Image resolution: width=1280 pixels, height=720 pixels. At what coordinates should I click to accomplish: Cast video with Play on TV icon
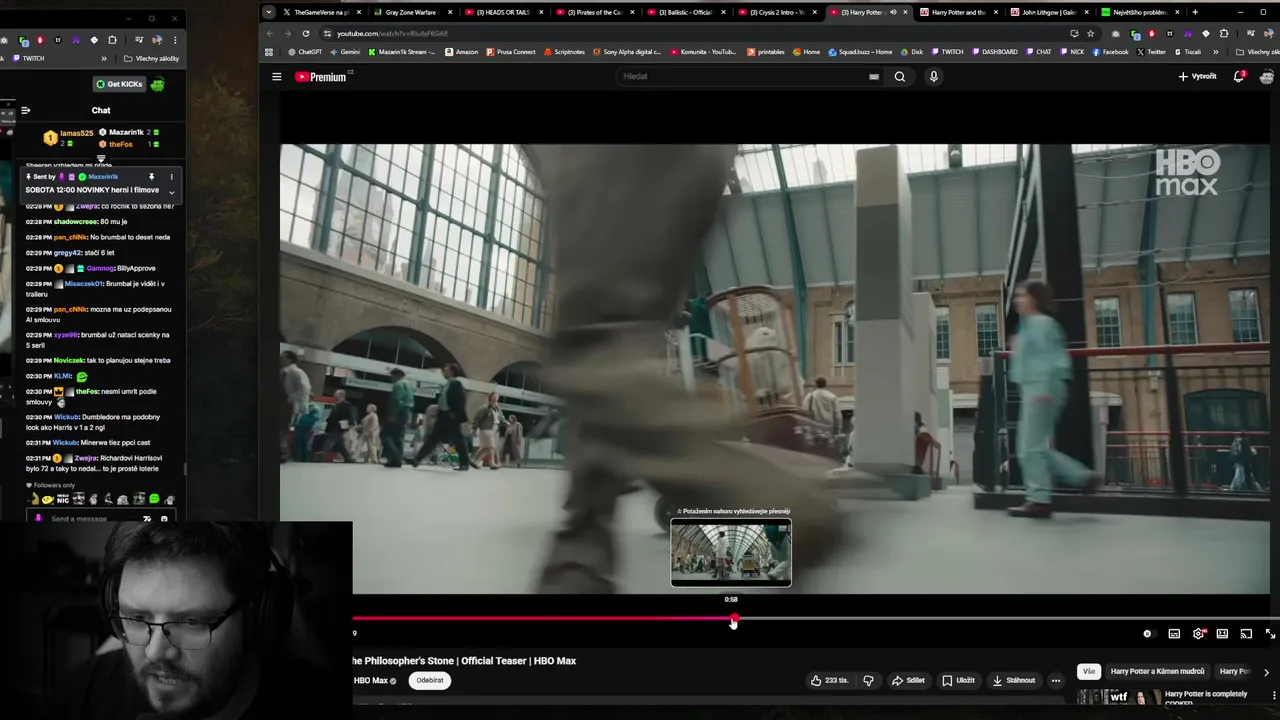tap(1246, 633)
